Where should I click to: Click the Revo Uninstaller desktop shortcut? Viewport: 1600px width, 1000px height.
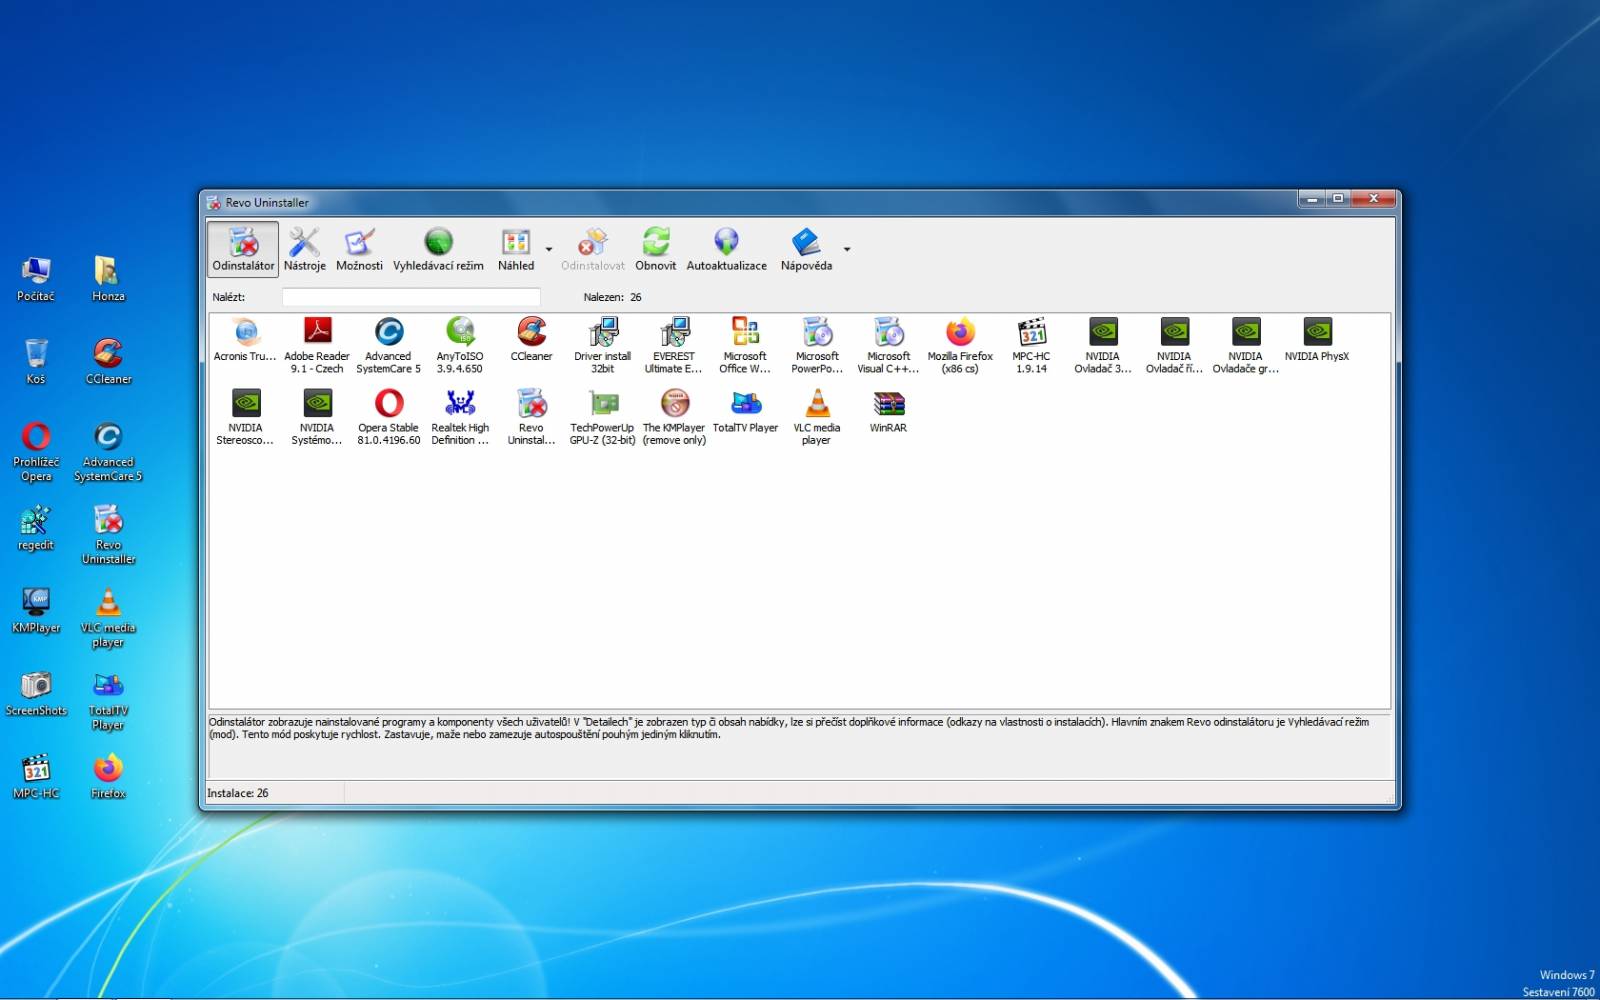click(108, 535)
